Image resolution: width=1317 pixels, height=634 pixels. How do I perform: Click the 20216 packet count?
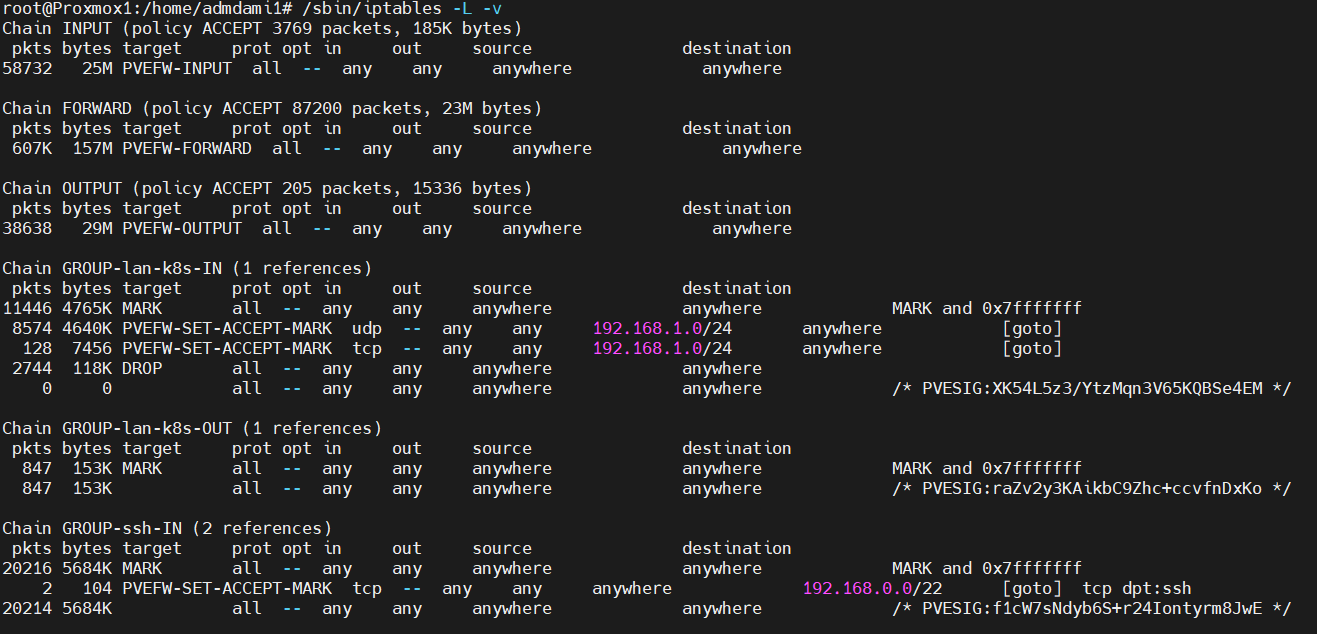point(27,568)
